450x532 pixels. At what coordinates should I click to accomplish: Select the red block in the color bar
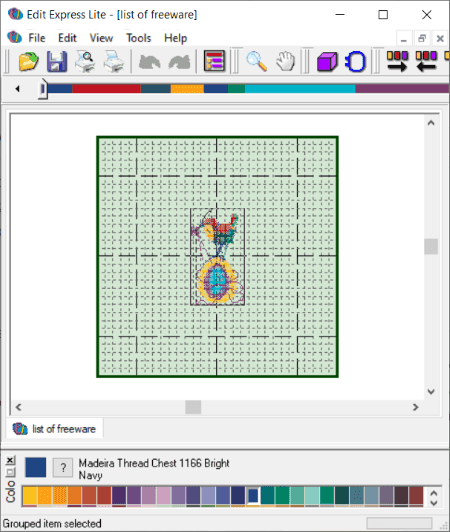106,89
